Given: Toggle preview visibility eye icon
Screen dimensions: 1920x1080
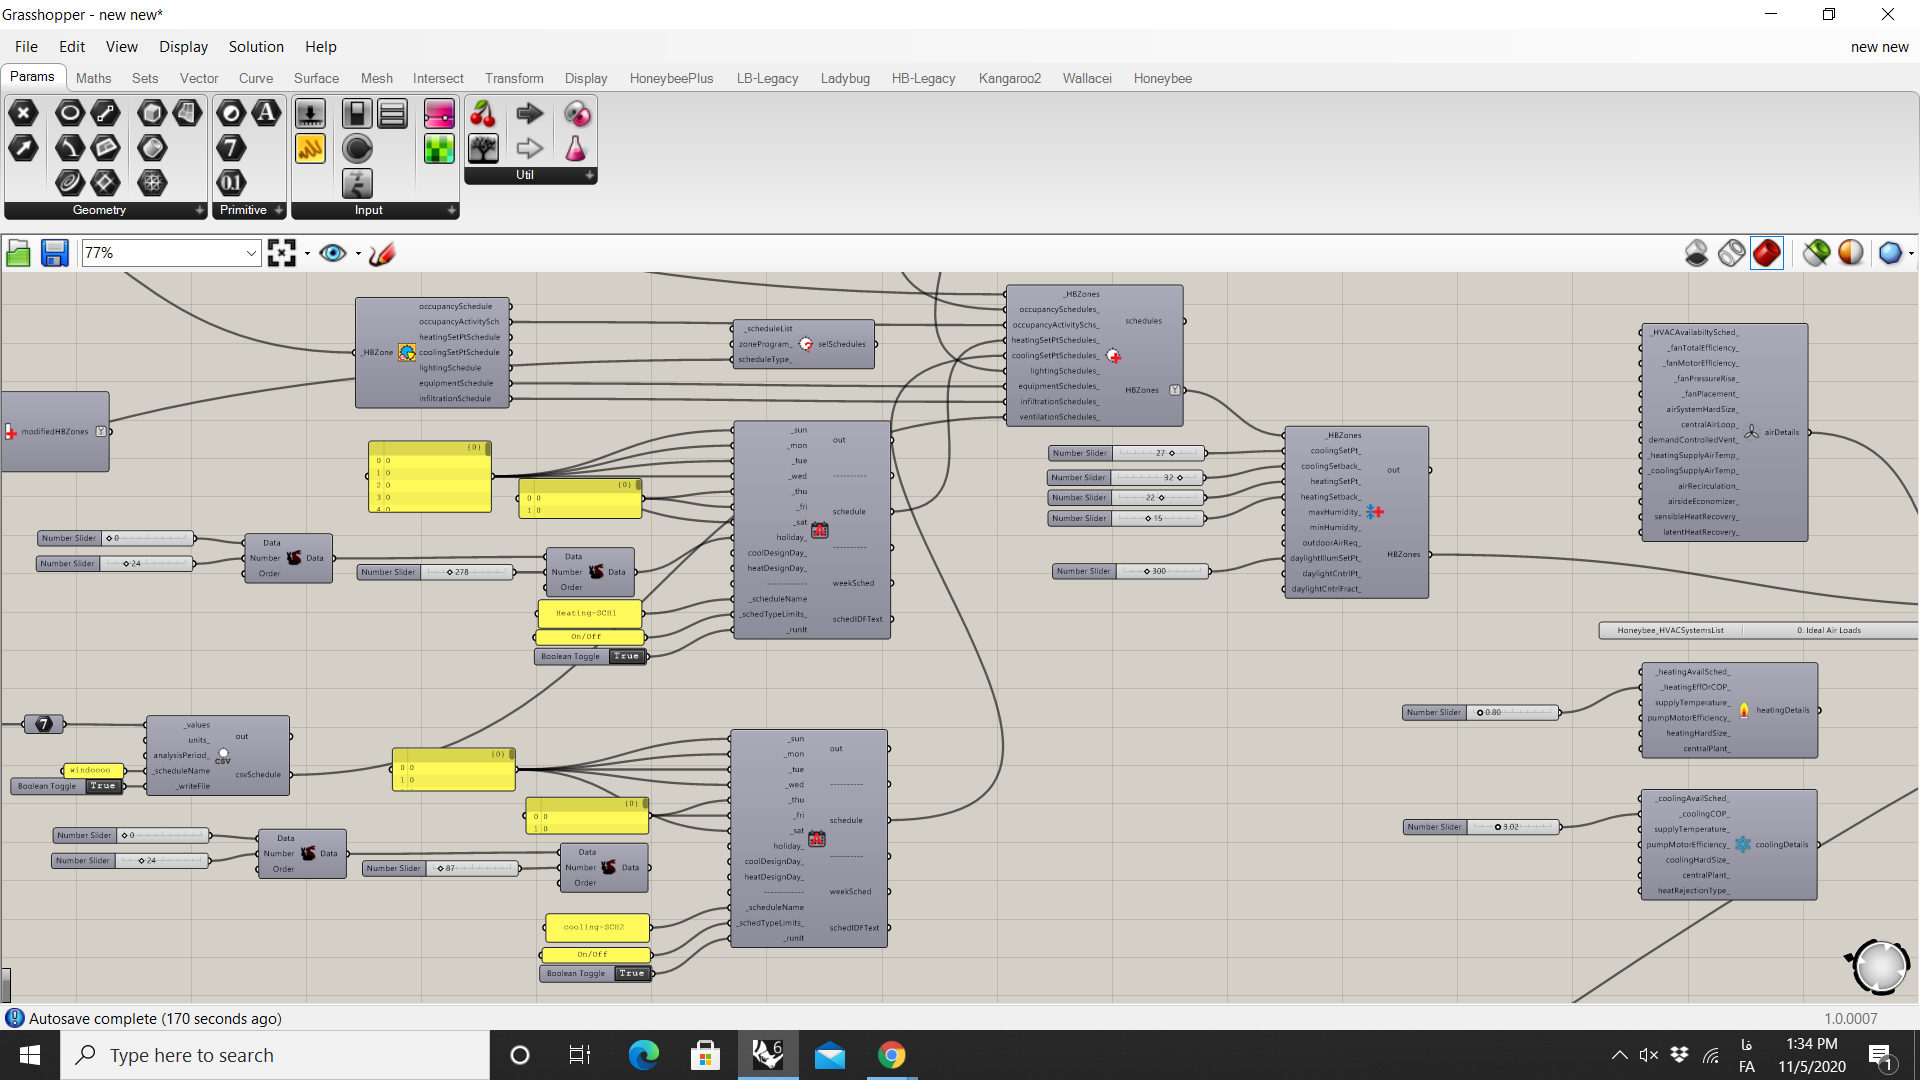Looking at the screenshot, I should tap(333, 253).
